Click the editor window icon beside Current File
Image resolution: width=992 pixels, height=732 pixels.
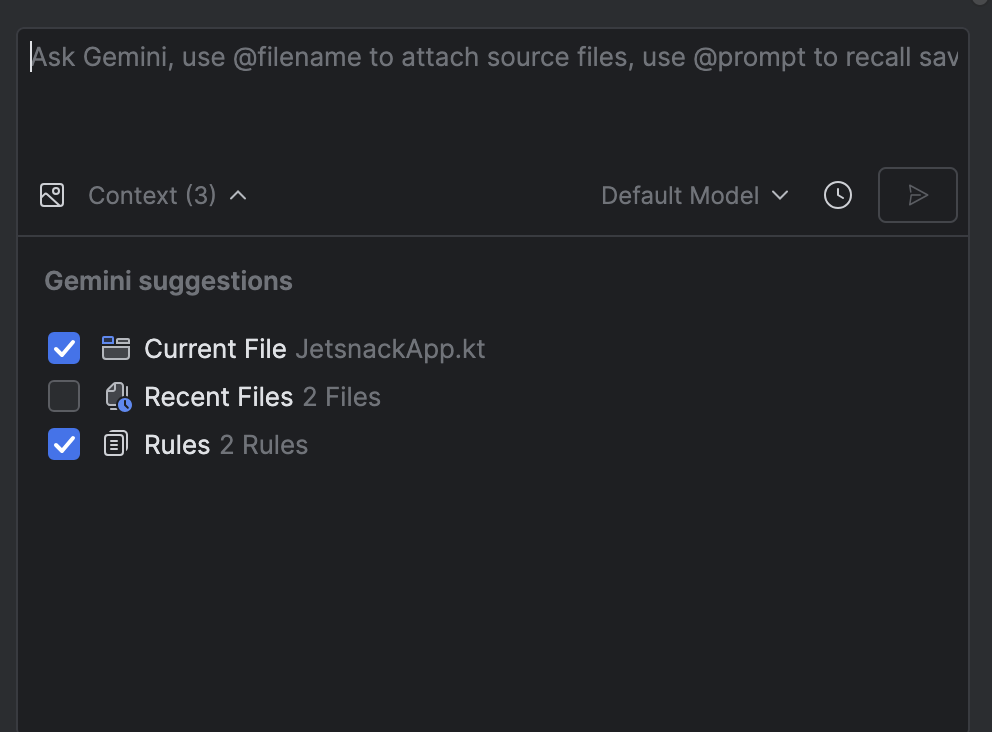(x=115, y=348)
